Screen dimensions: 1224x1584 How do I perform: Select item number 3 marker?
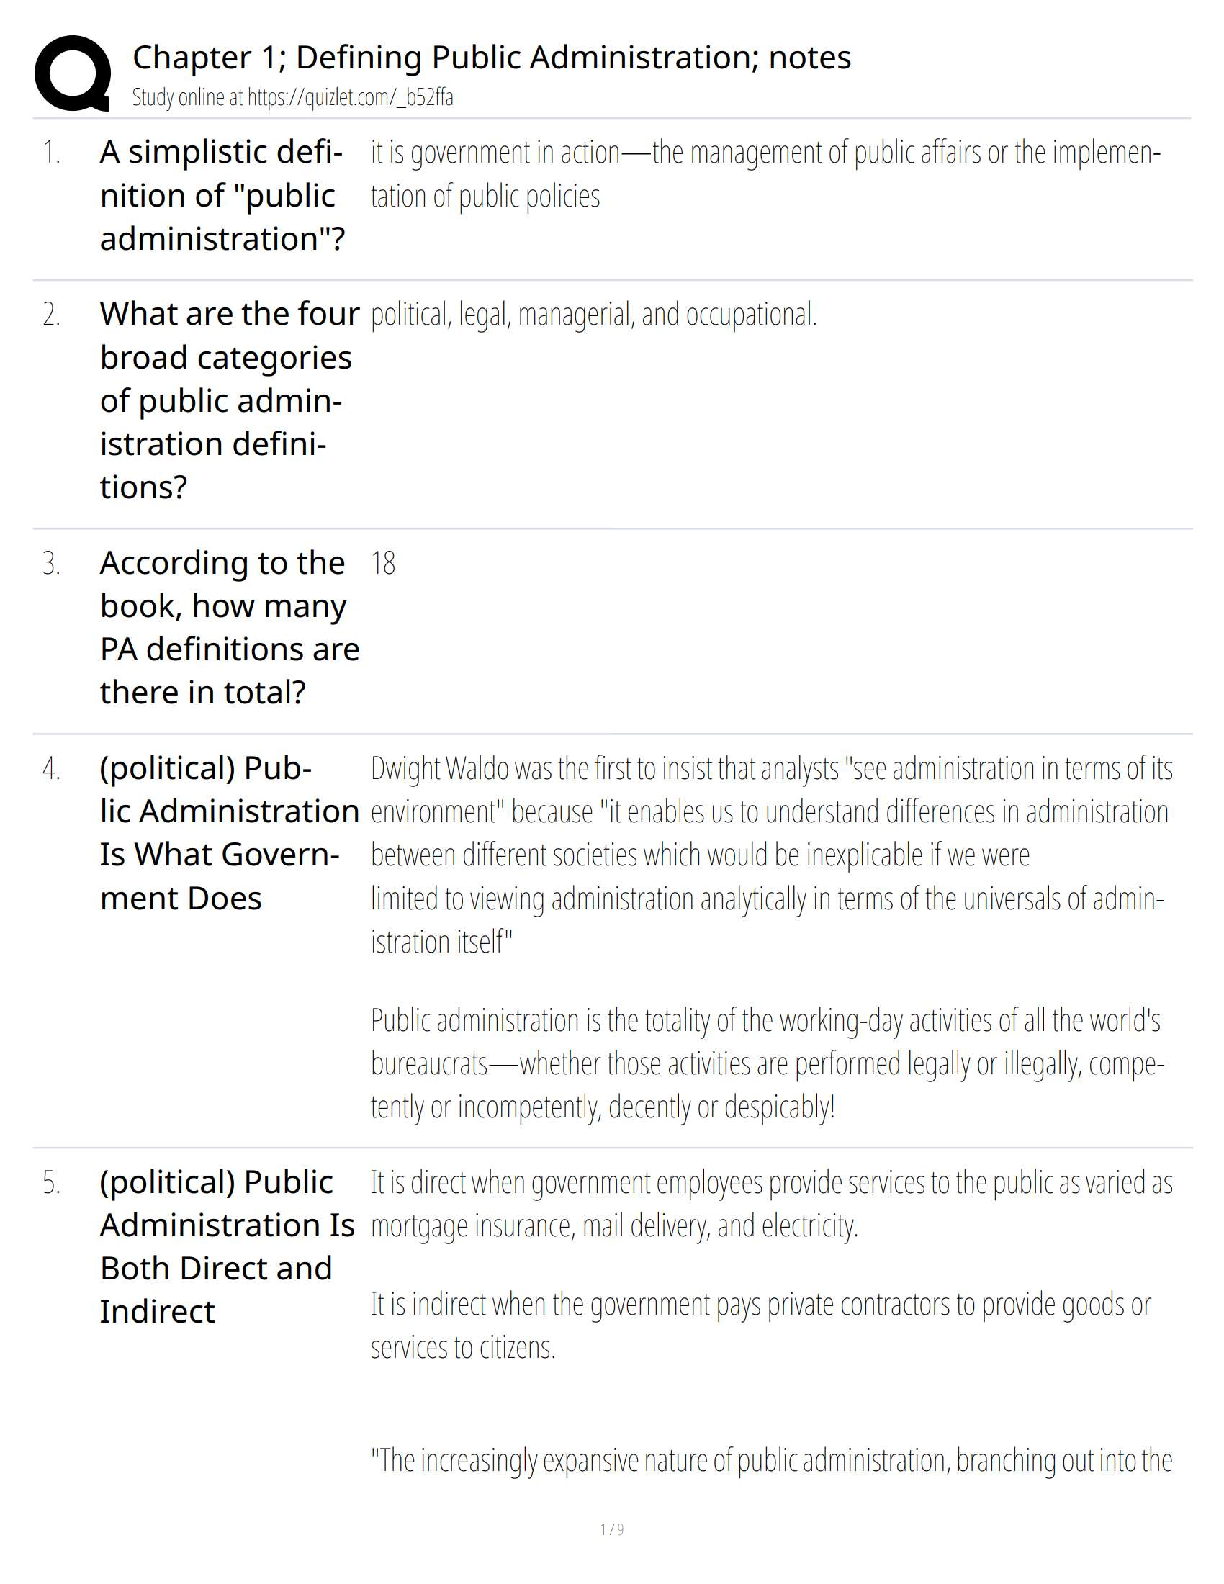tap(52, 564)
